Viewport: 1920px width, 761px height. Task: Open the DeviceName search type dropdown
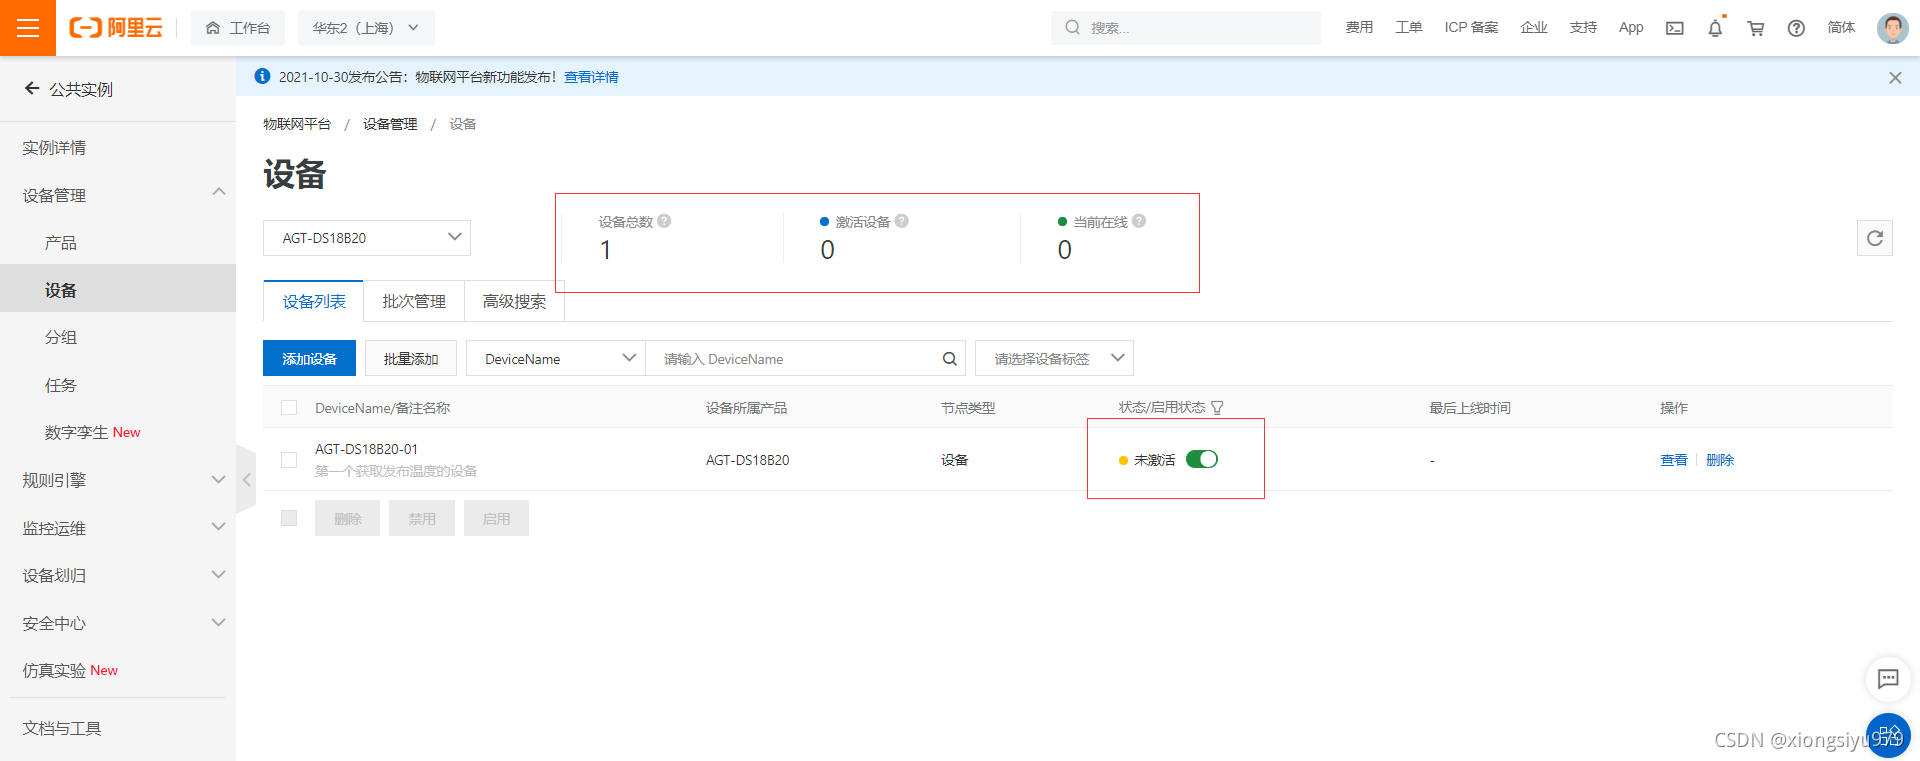pyautogui.click(x=556, y=359)
